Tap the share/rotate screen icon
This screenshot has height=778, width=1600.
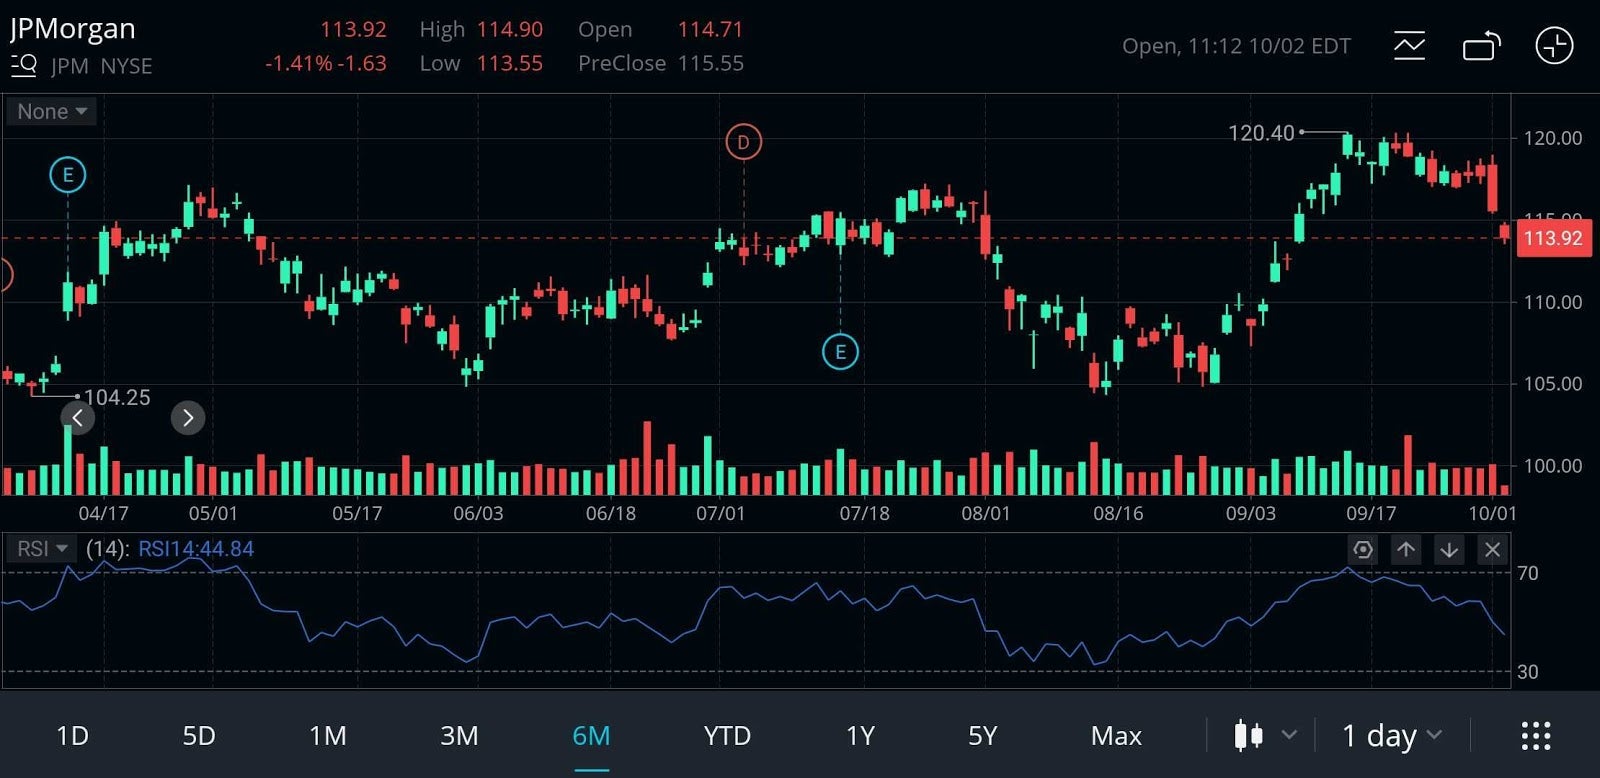pyautogui.click(x=1482, y=46)
